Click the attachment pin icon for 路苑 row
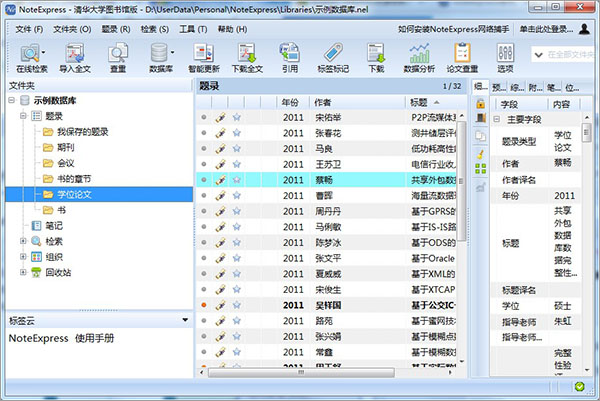Viewport: 600px width, 401px height. tap(220, 321)
